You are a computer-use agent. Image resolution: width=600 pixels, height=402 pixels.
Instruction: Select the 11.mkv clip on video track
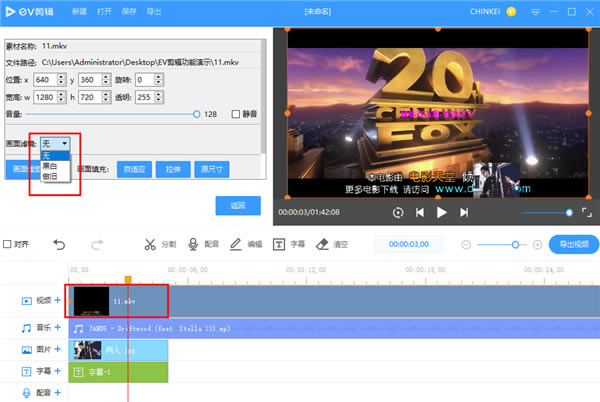click(x=117, y=300)
